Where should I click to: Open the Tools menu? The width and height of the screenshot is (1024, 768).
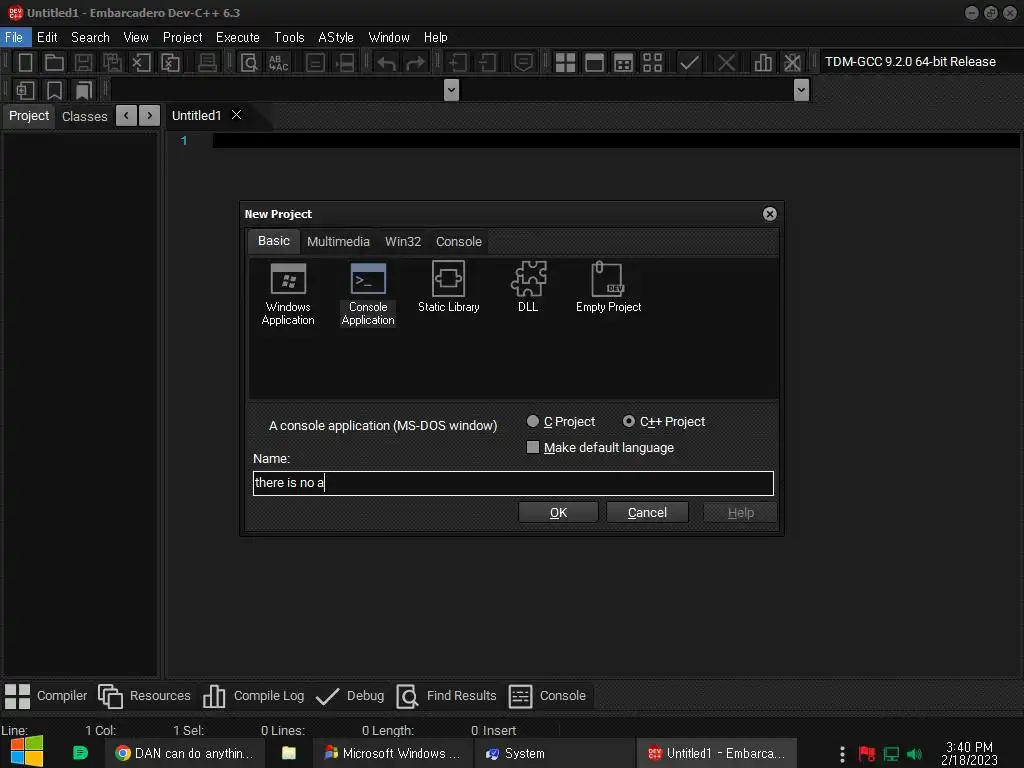click(289, 37)
